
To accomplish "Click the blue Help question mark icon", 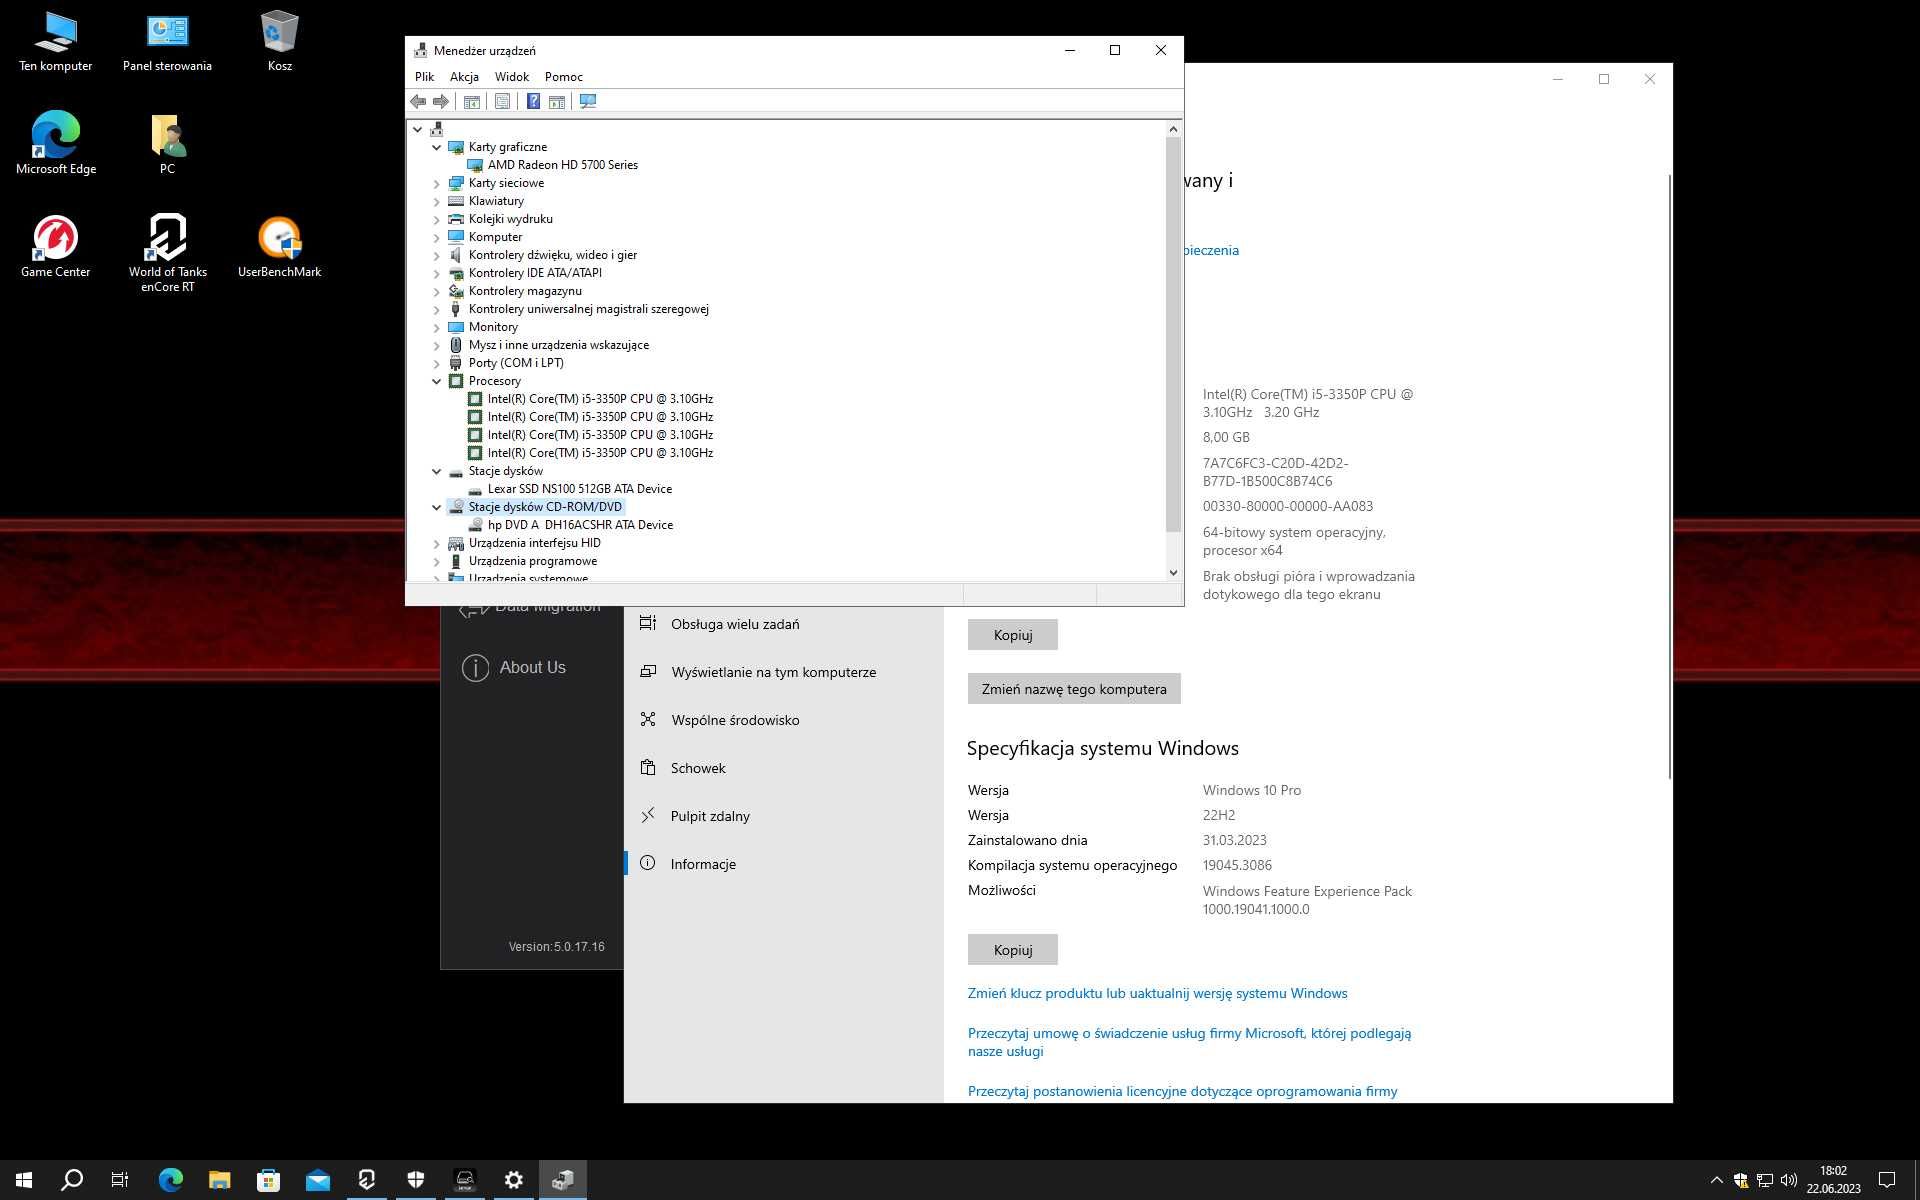I will click(533, 101).
